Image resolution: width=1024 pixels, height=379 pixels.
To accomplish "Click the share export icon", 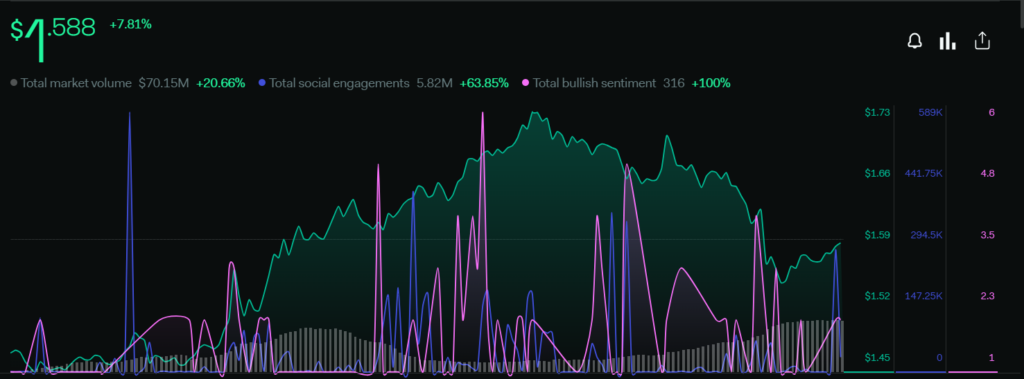I will [x=982, y=41].
